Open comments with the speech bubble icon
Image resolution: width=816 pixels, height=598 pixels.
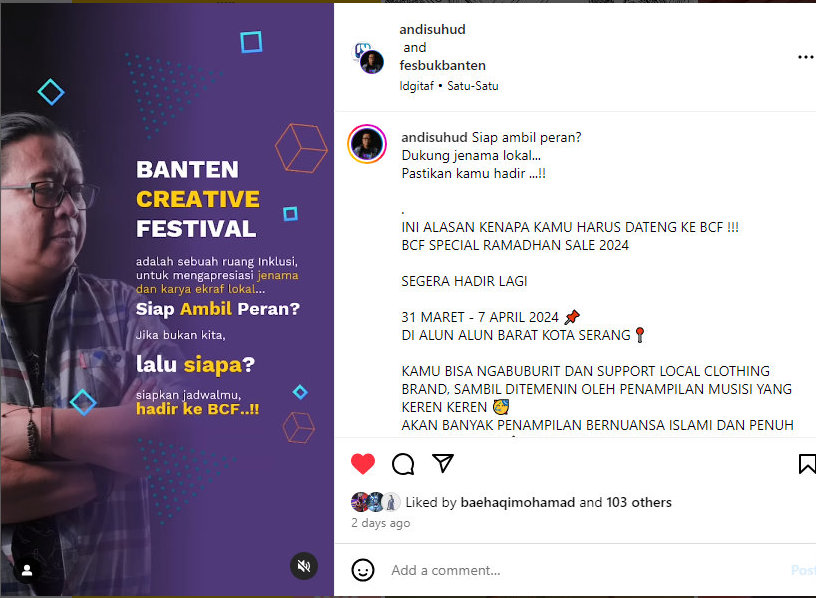click(x=403, y=464)
